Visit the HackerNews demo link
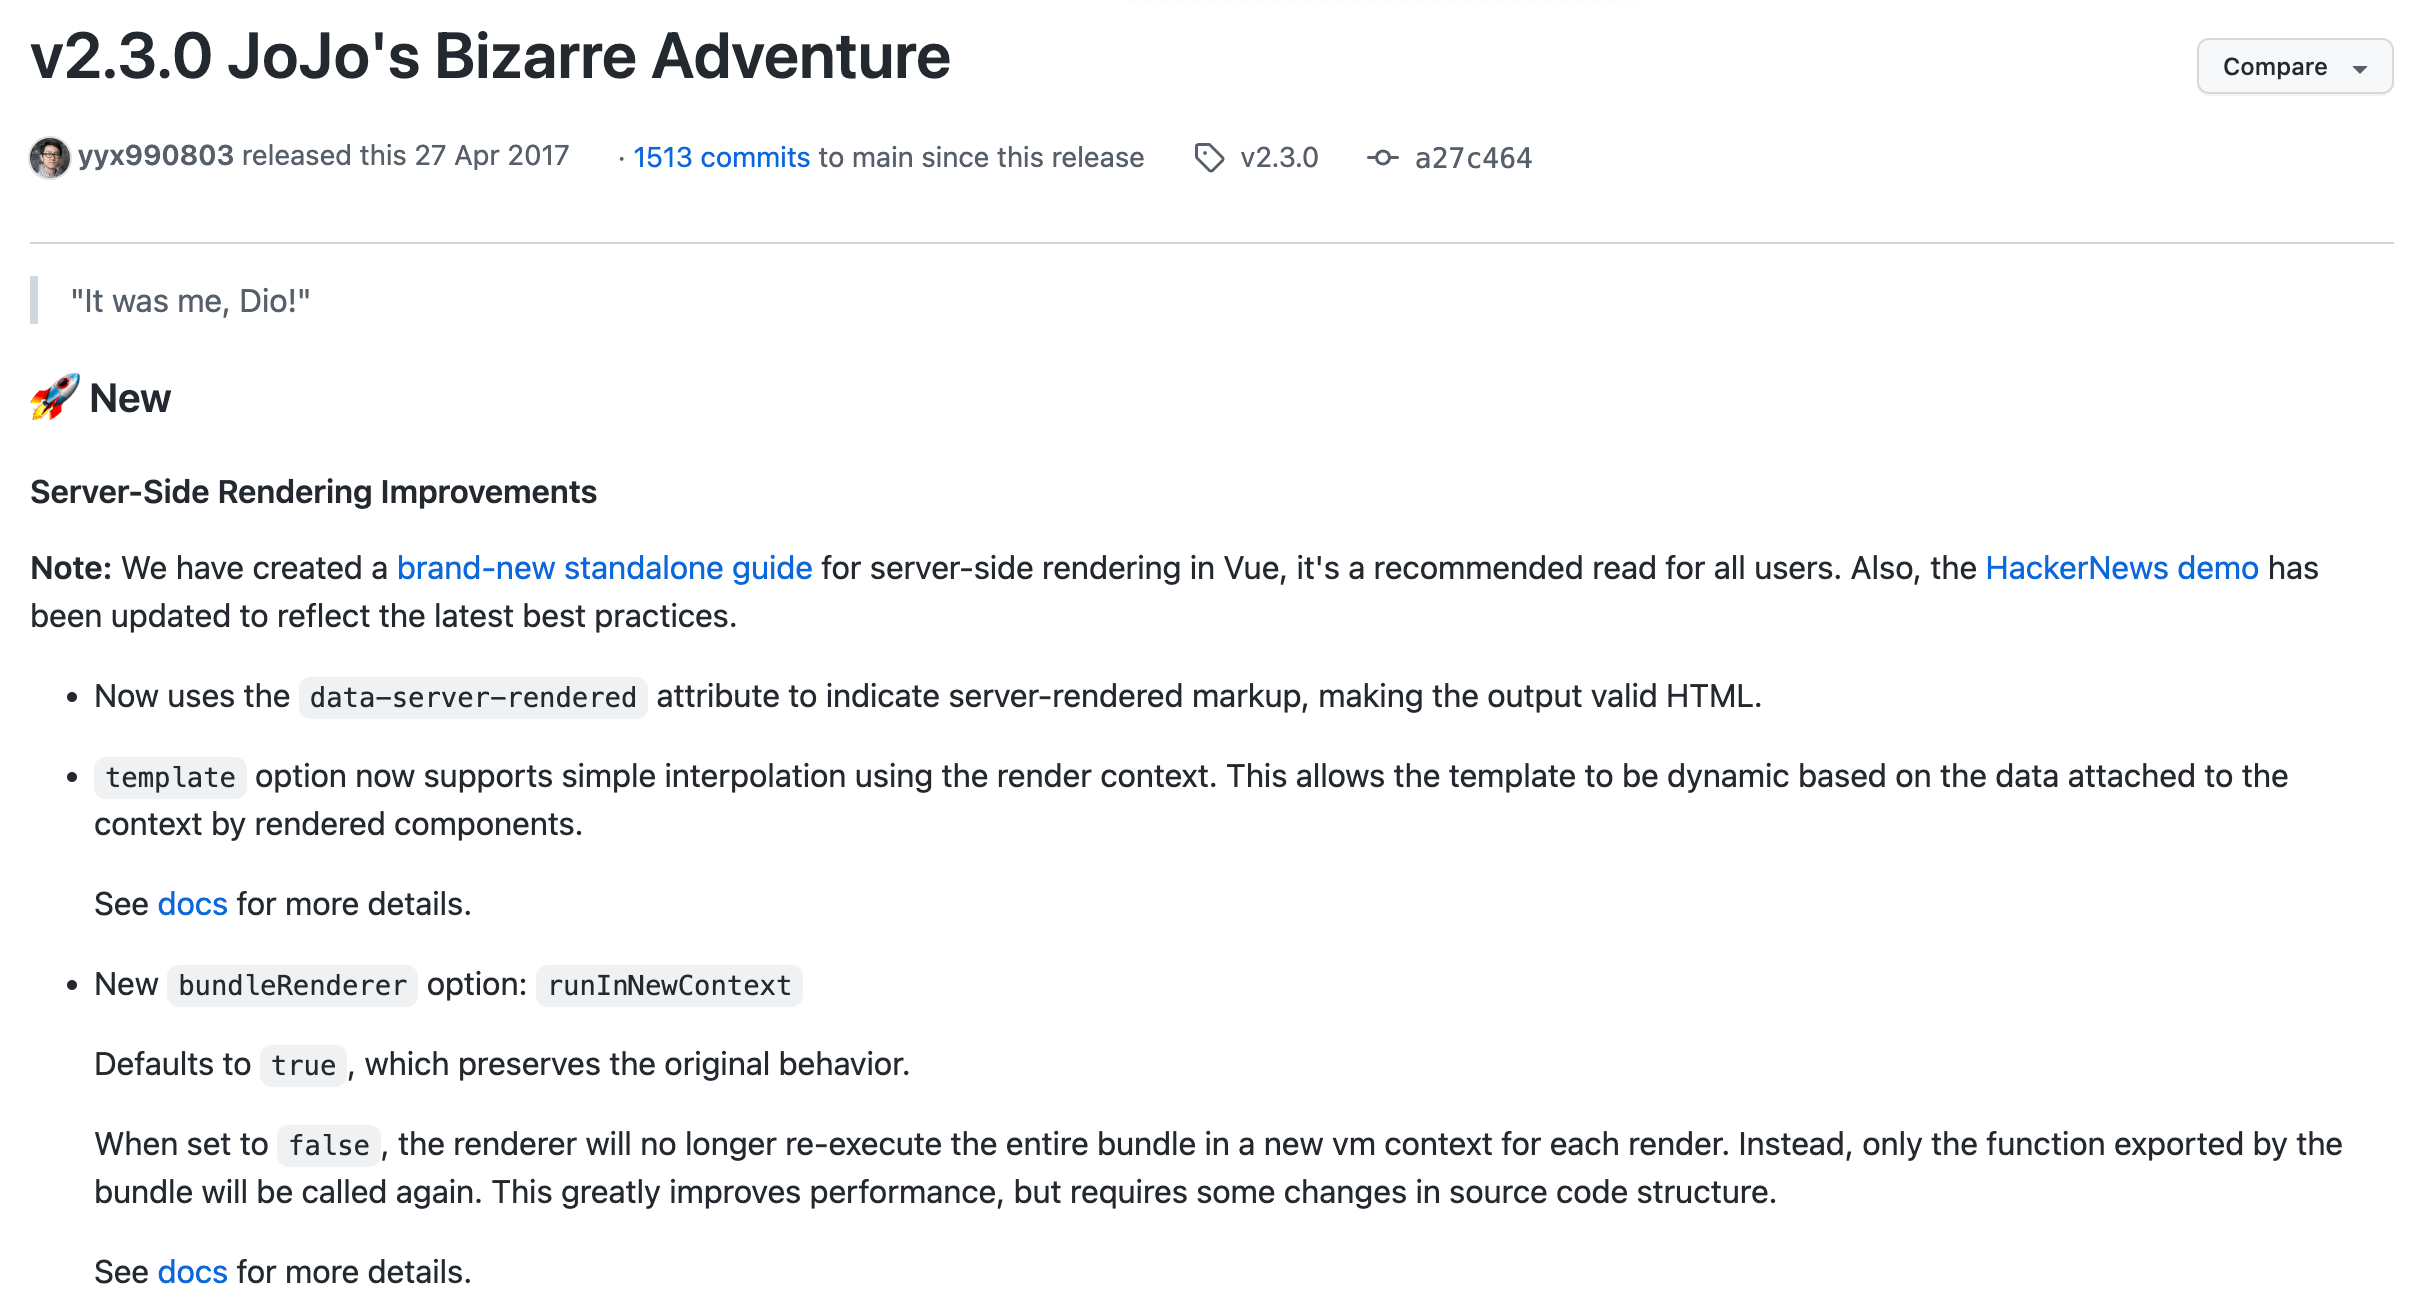 coord(2121,568)
